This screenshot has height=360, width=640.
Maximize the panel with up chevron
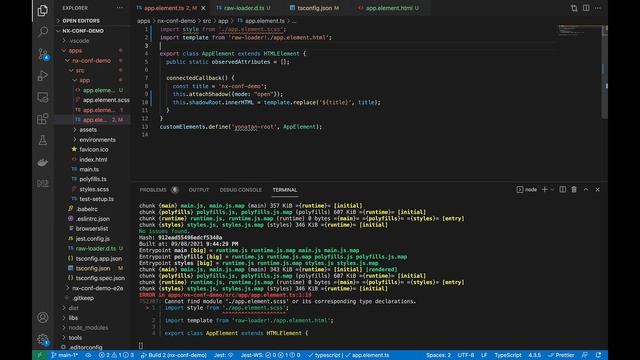coord(586,189)
